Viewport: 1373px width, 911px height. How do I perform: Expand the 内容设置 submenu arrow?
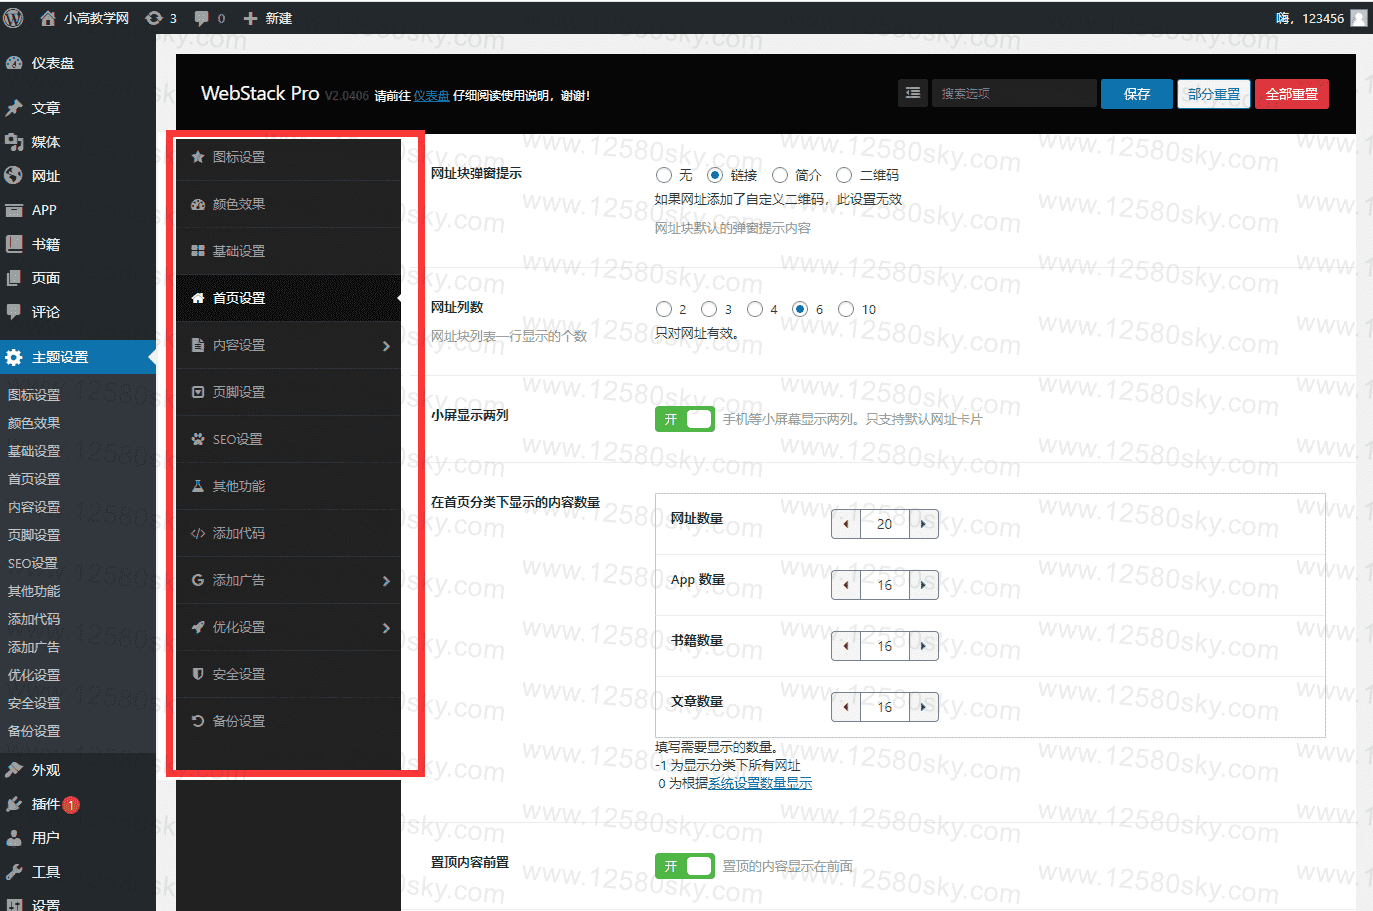386,346
